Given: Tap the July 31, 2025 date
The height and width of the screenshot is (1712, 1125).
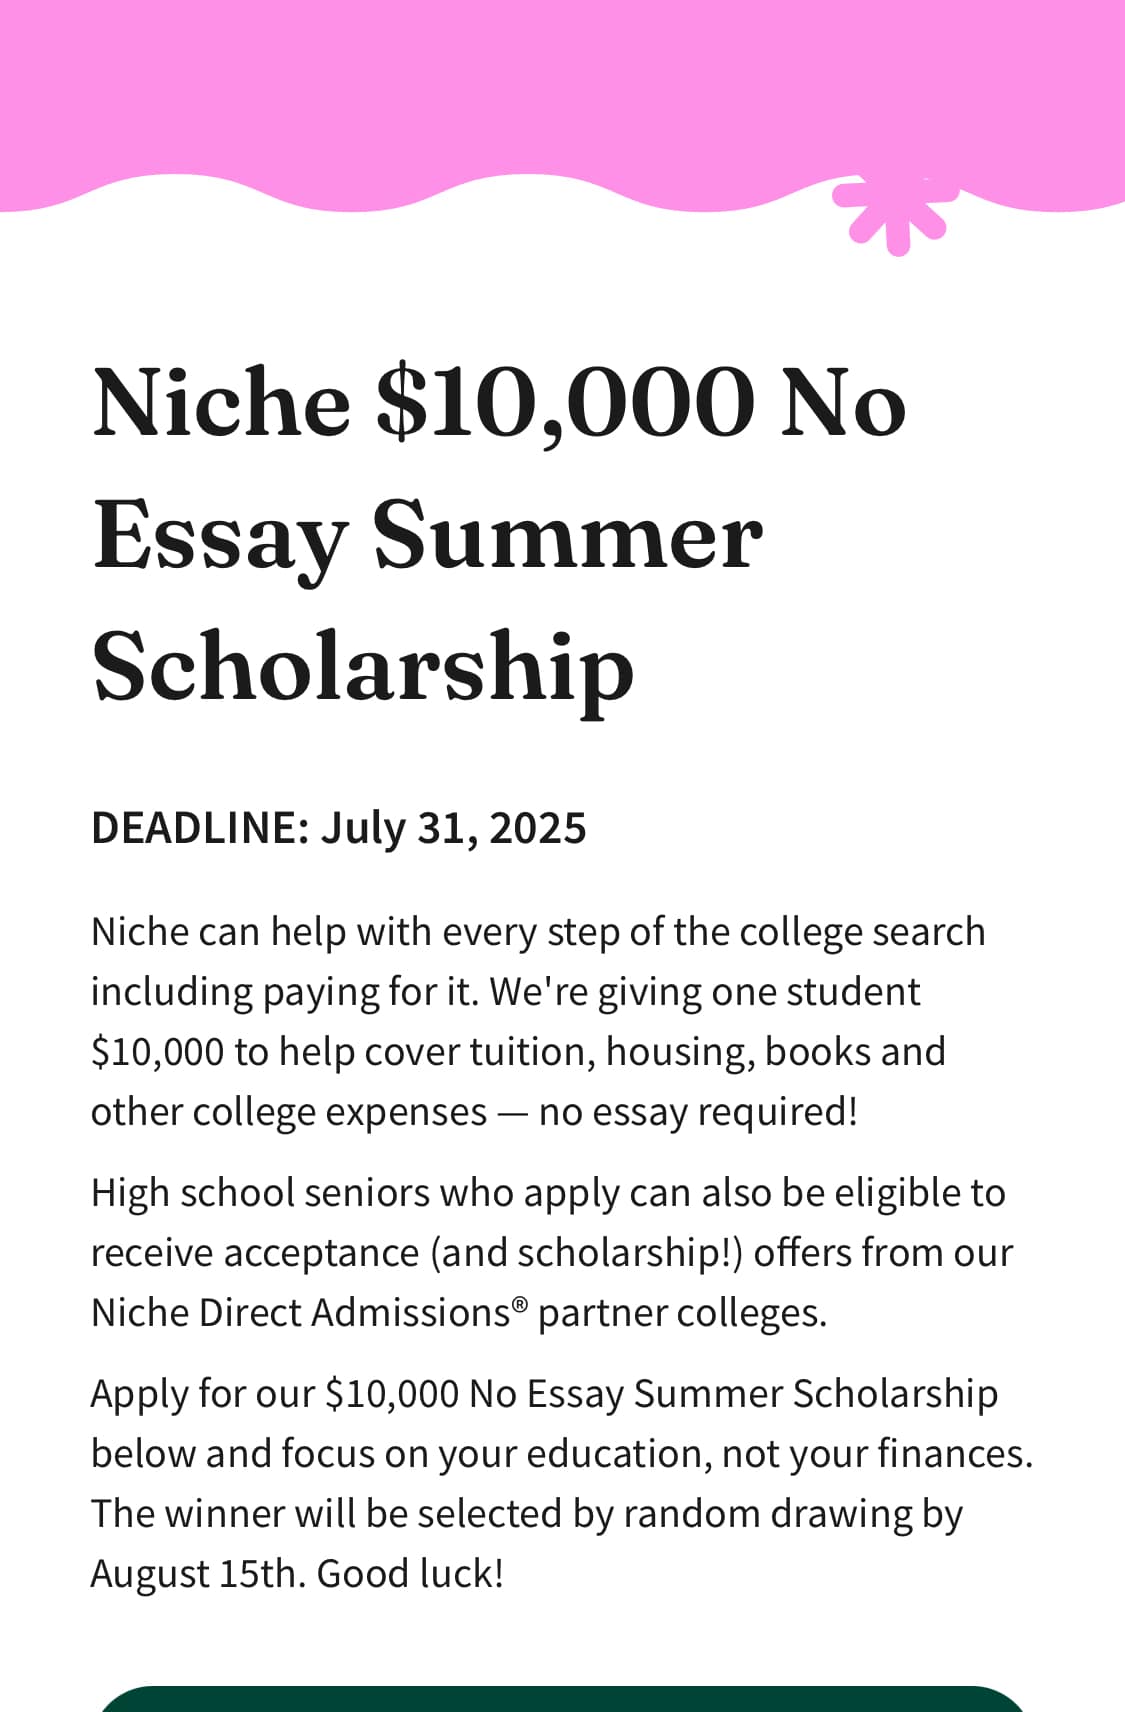Looking at the screenshot, I should click(453, 830).
